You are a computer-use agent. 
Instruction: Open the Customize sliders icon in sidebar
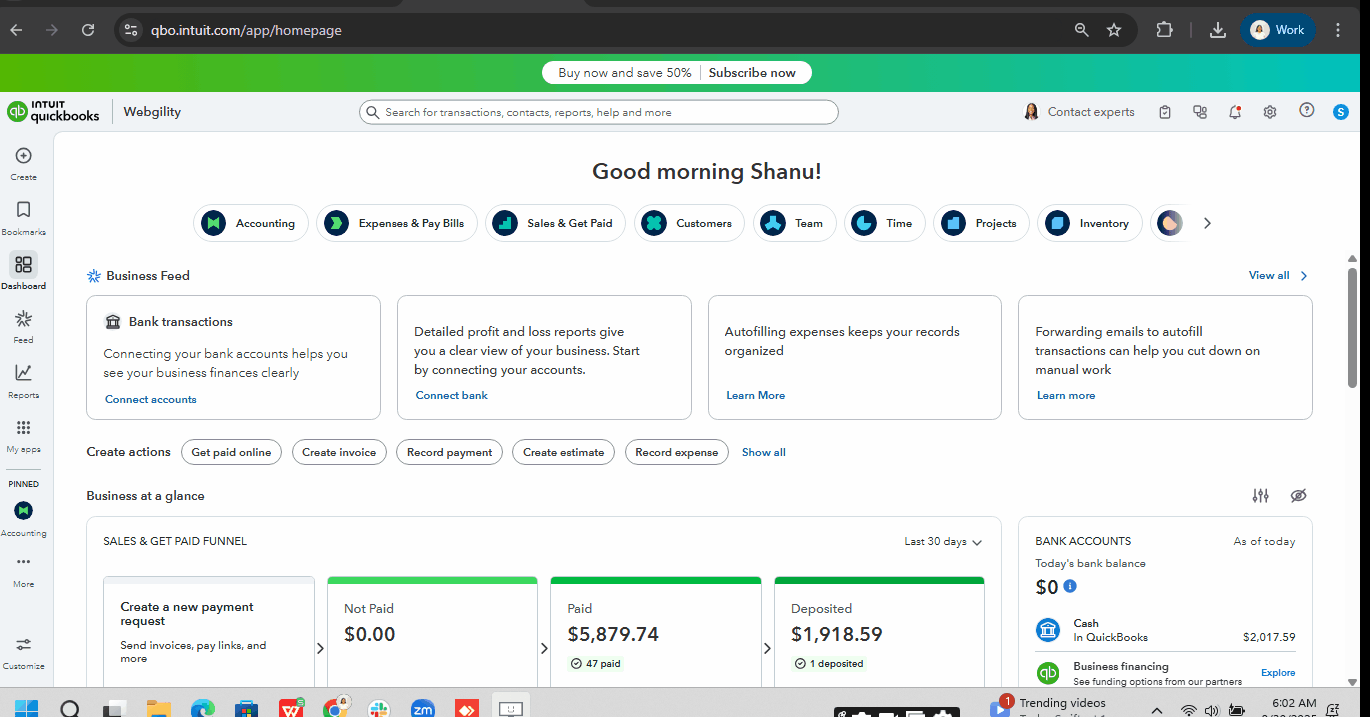point(23,645)
